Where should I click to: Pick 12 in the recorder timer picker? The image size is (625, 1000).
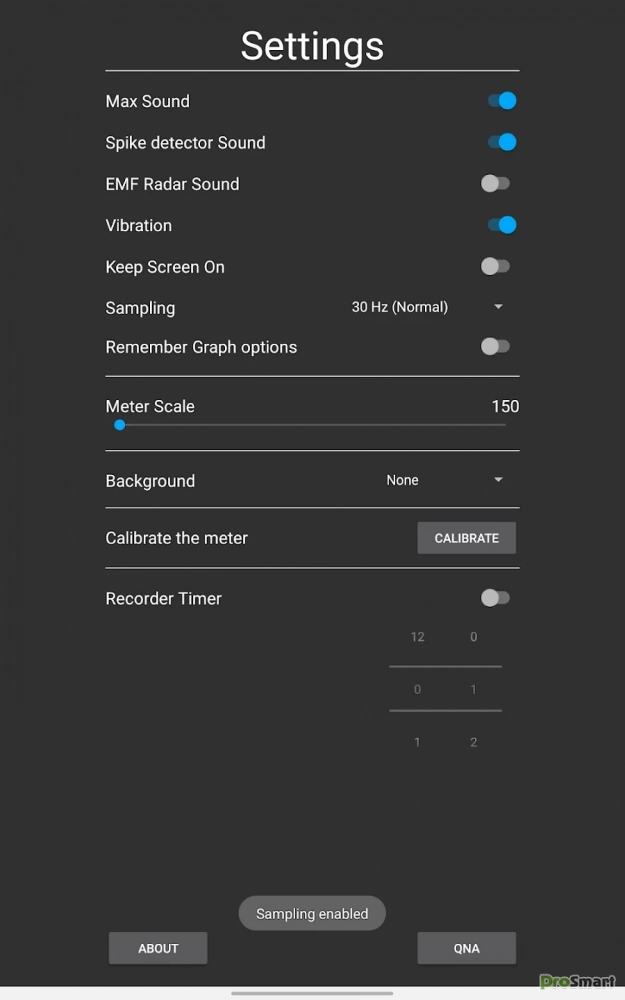[x=417, y=637]
